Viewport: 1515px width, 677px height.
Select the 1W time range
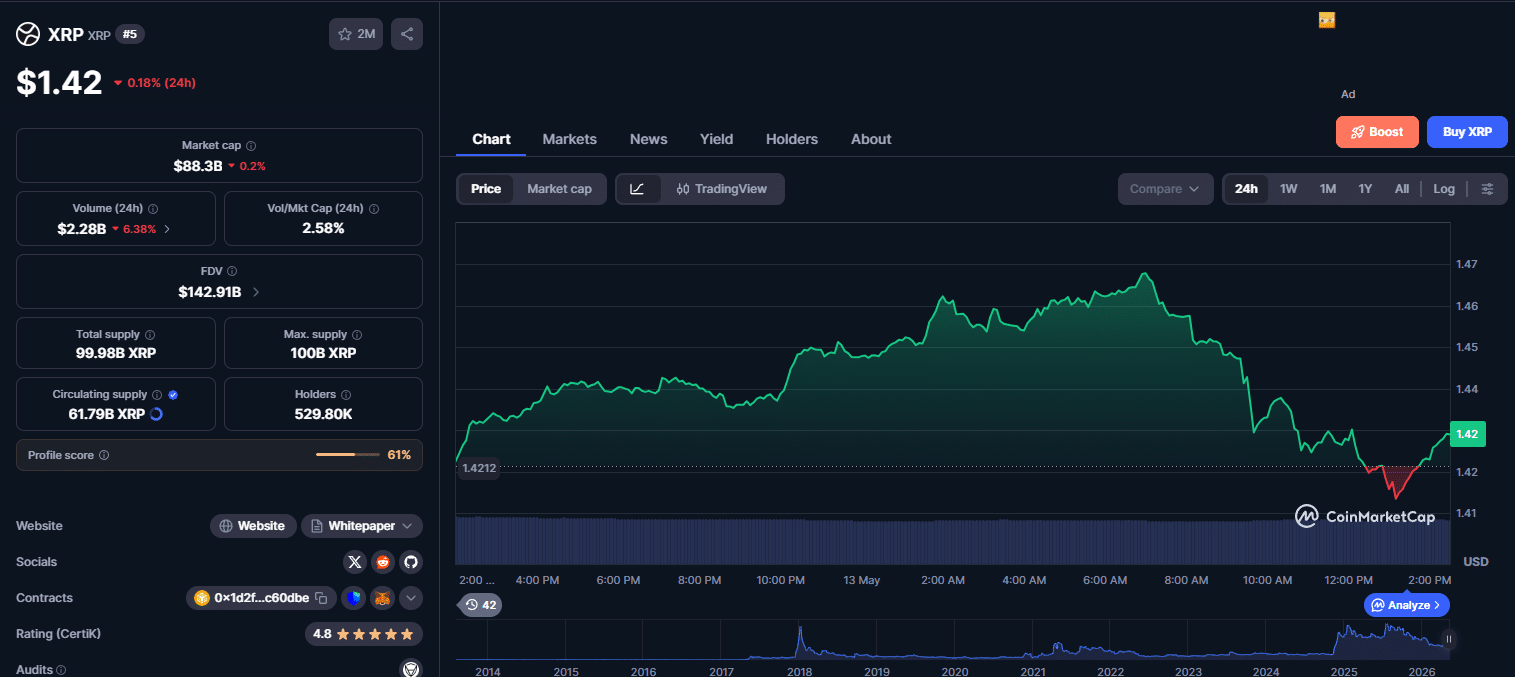point(1289,189)
